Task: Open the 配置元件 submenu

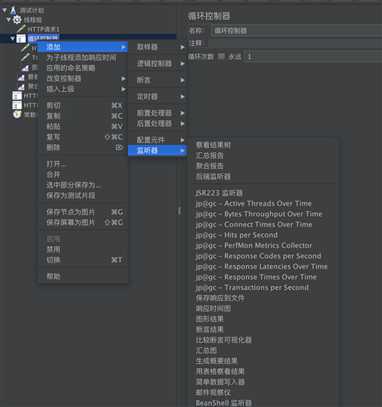Action: pos(157,140)
